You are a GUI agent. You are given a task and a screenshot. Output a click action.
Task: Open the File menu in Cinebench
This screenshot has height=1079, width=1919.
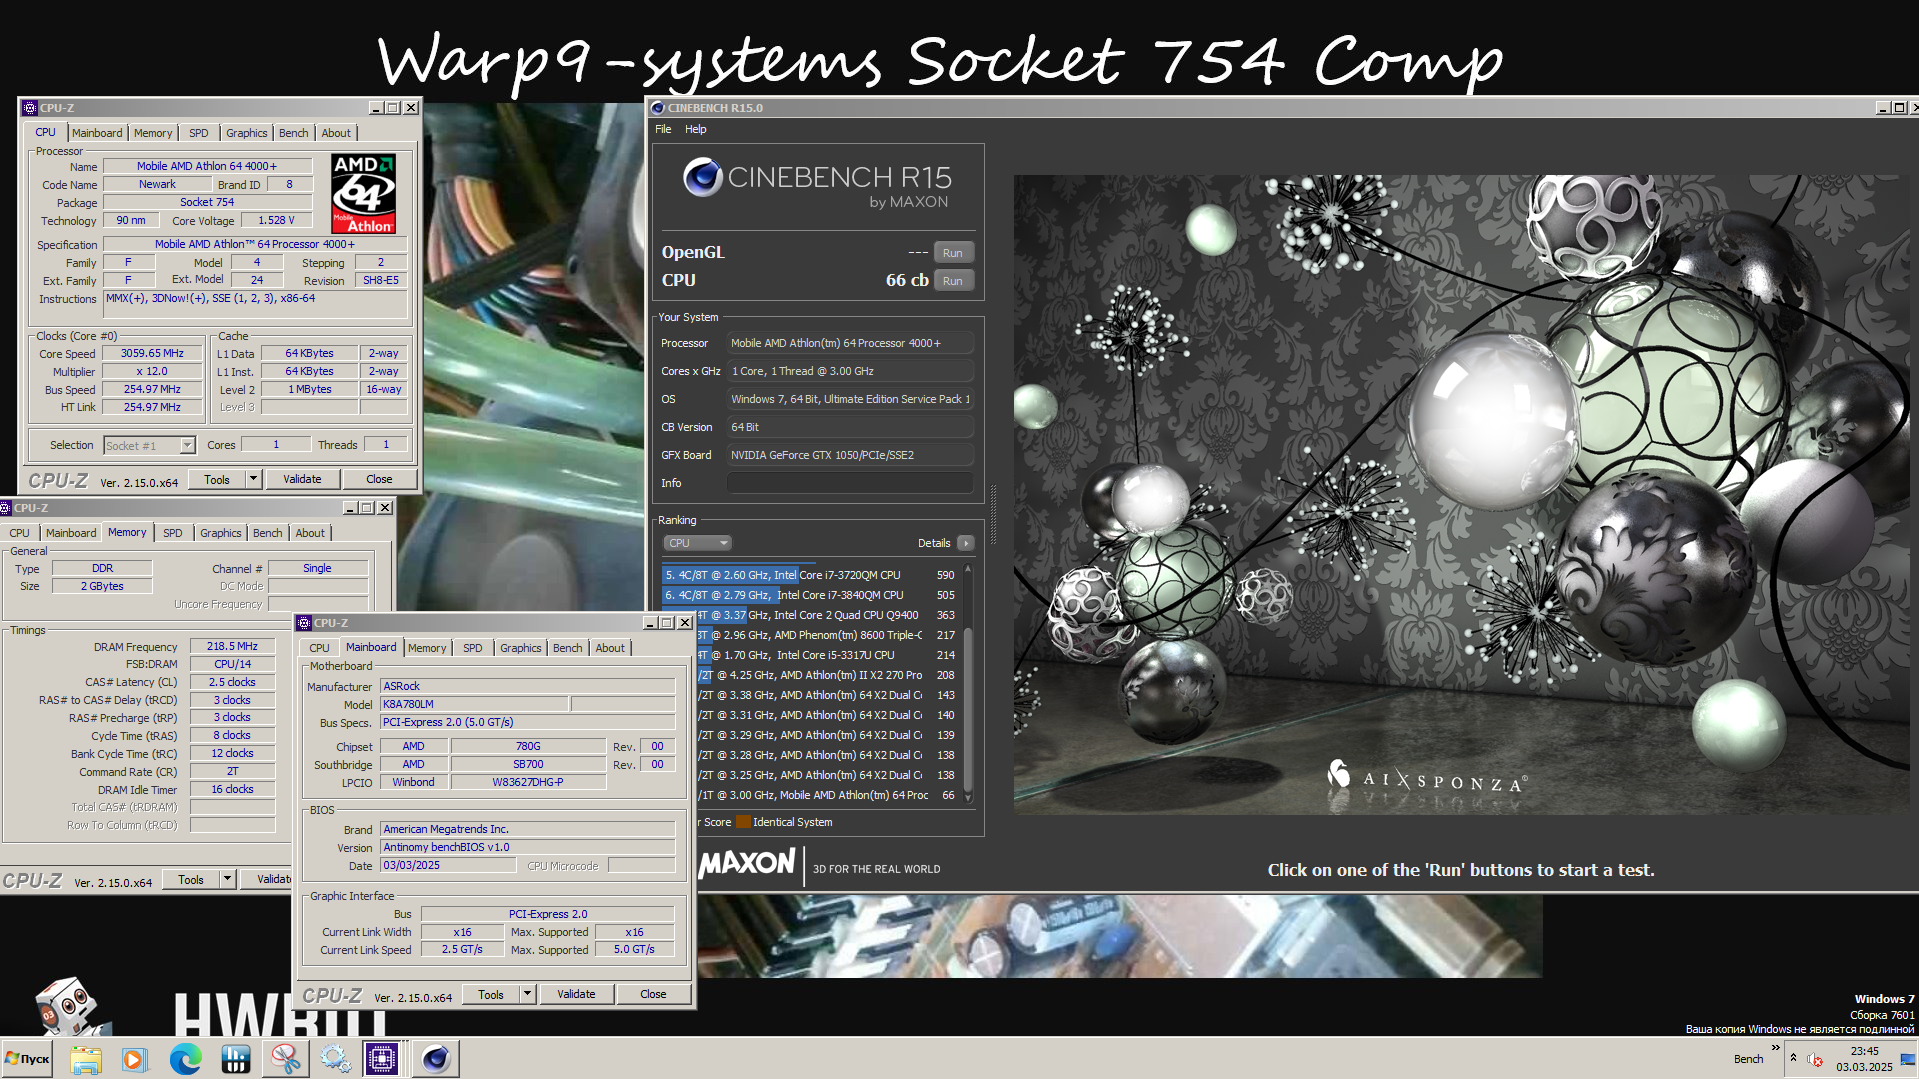663,129
